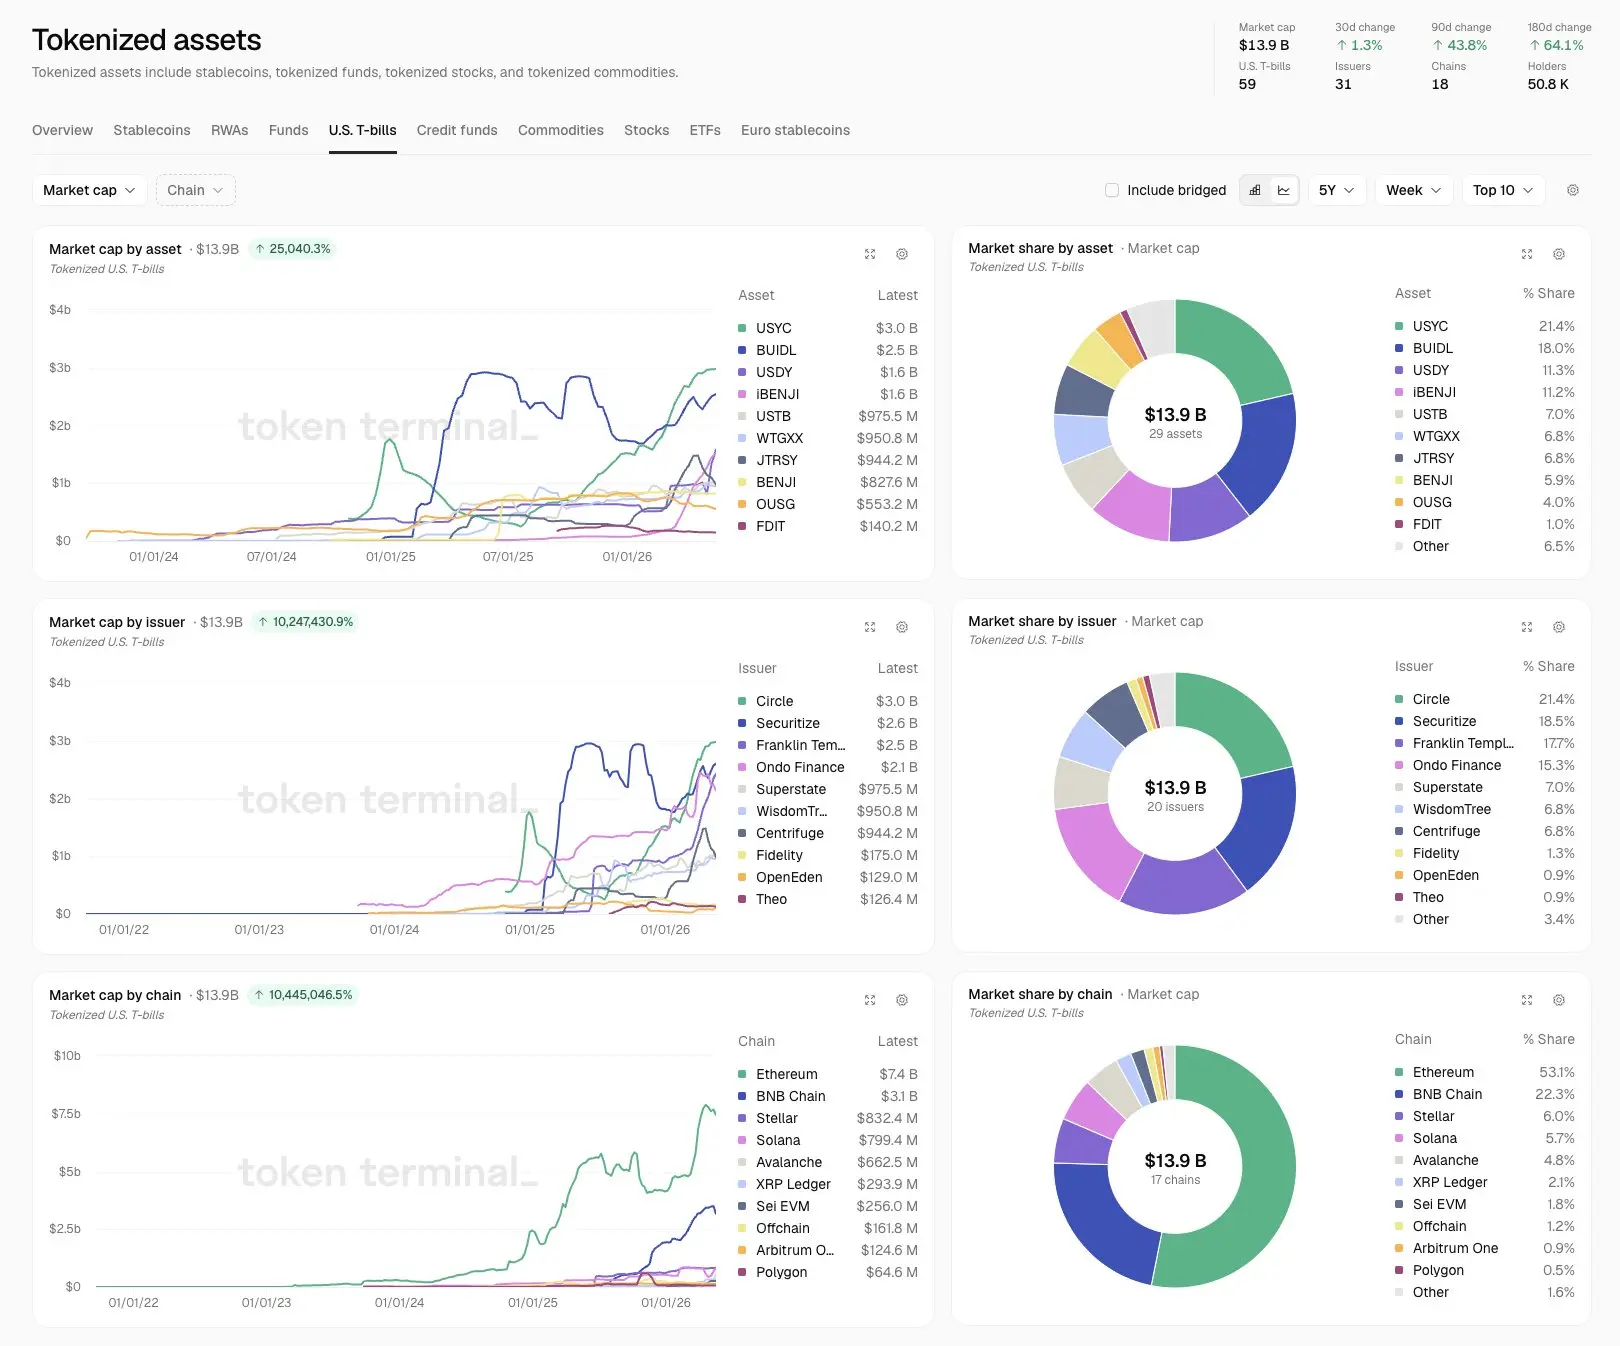Image resolution: width=1620 pixels, height=1346 pixels.
Task: Select USDY in the Market cap by asset legend
Action: coord(774,372)
